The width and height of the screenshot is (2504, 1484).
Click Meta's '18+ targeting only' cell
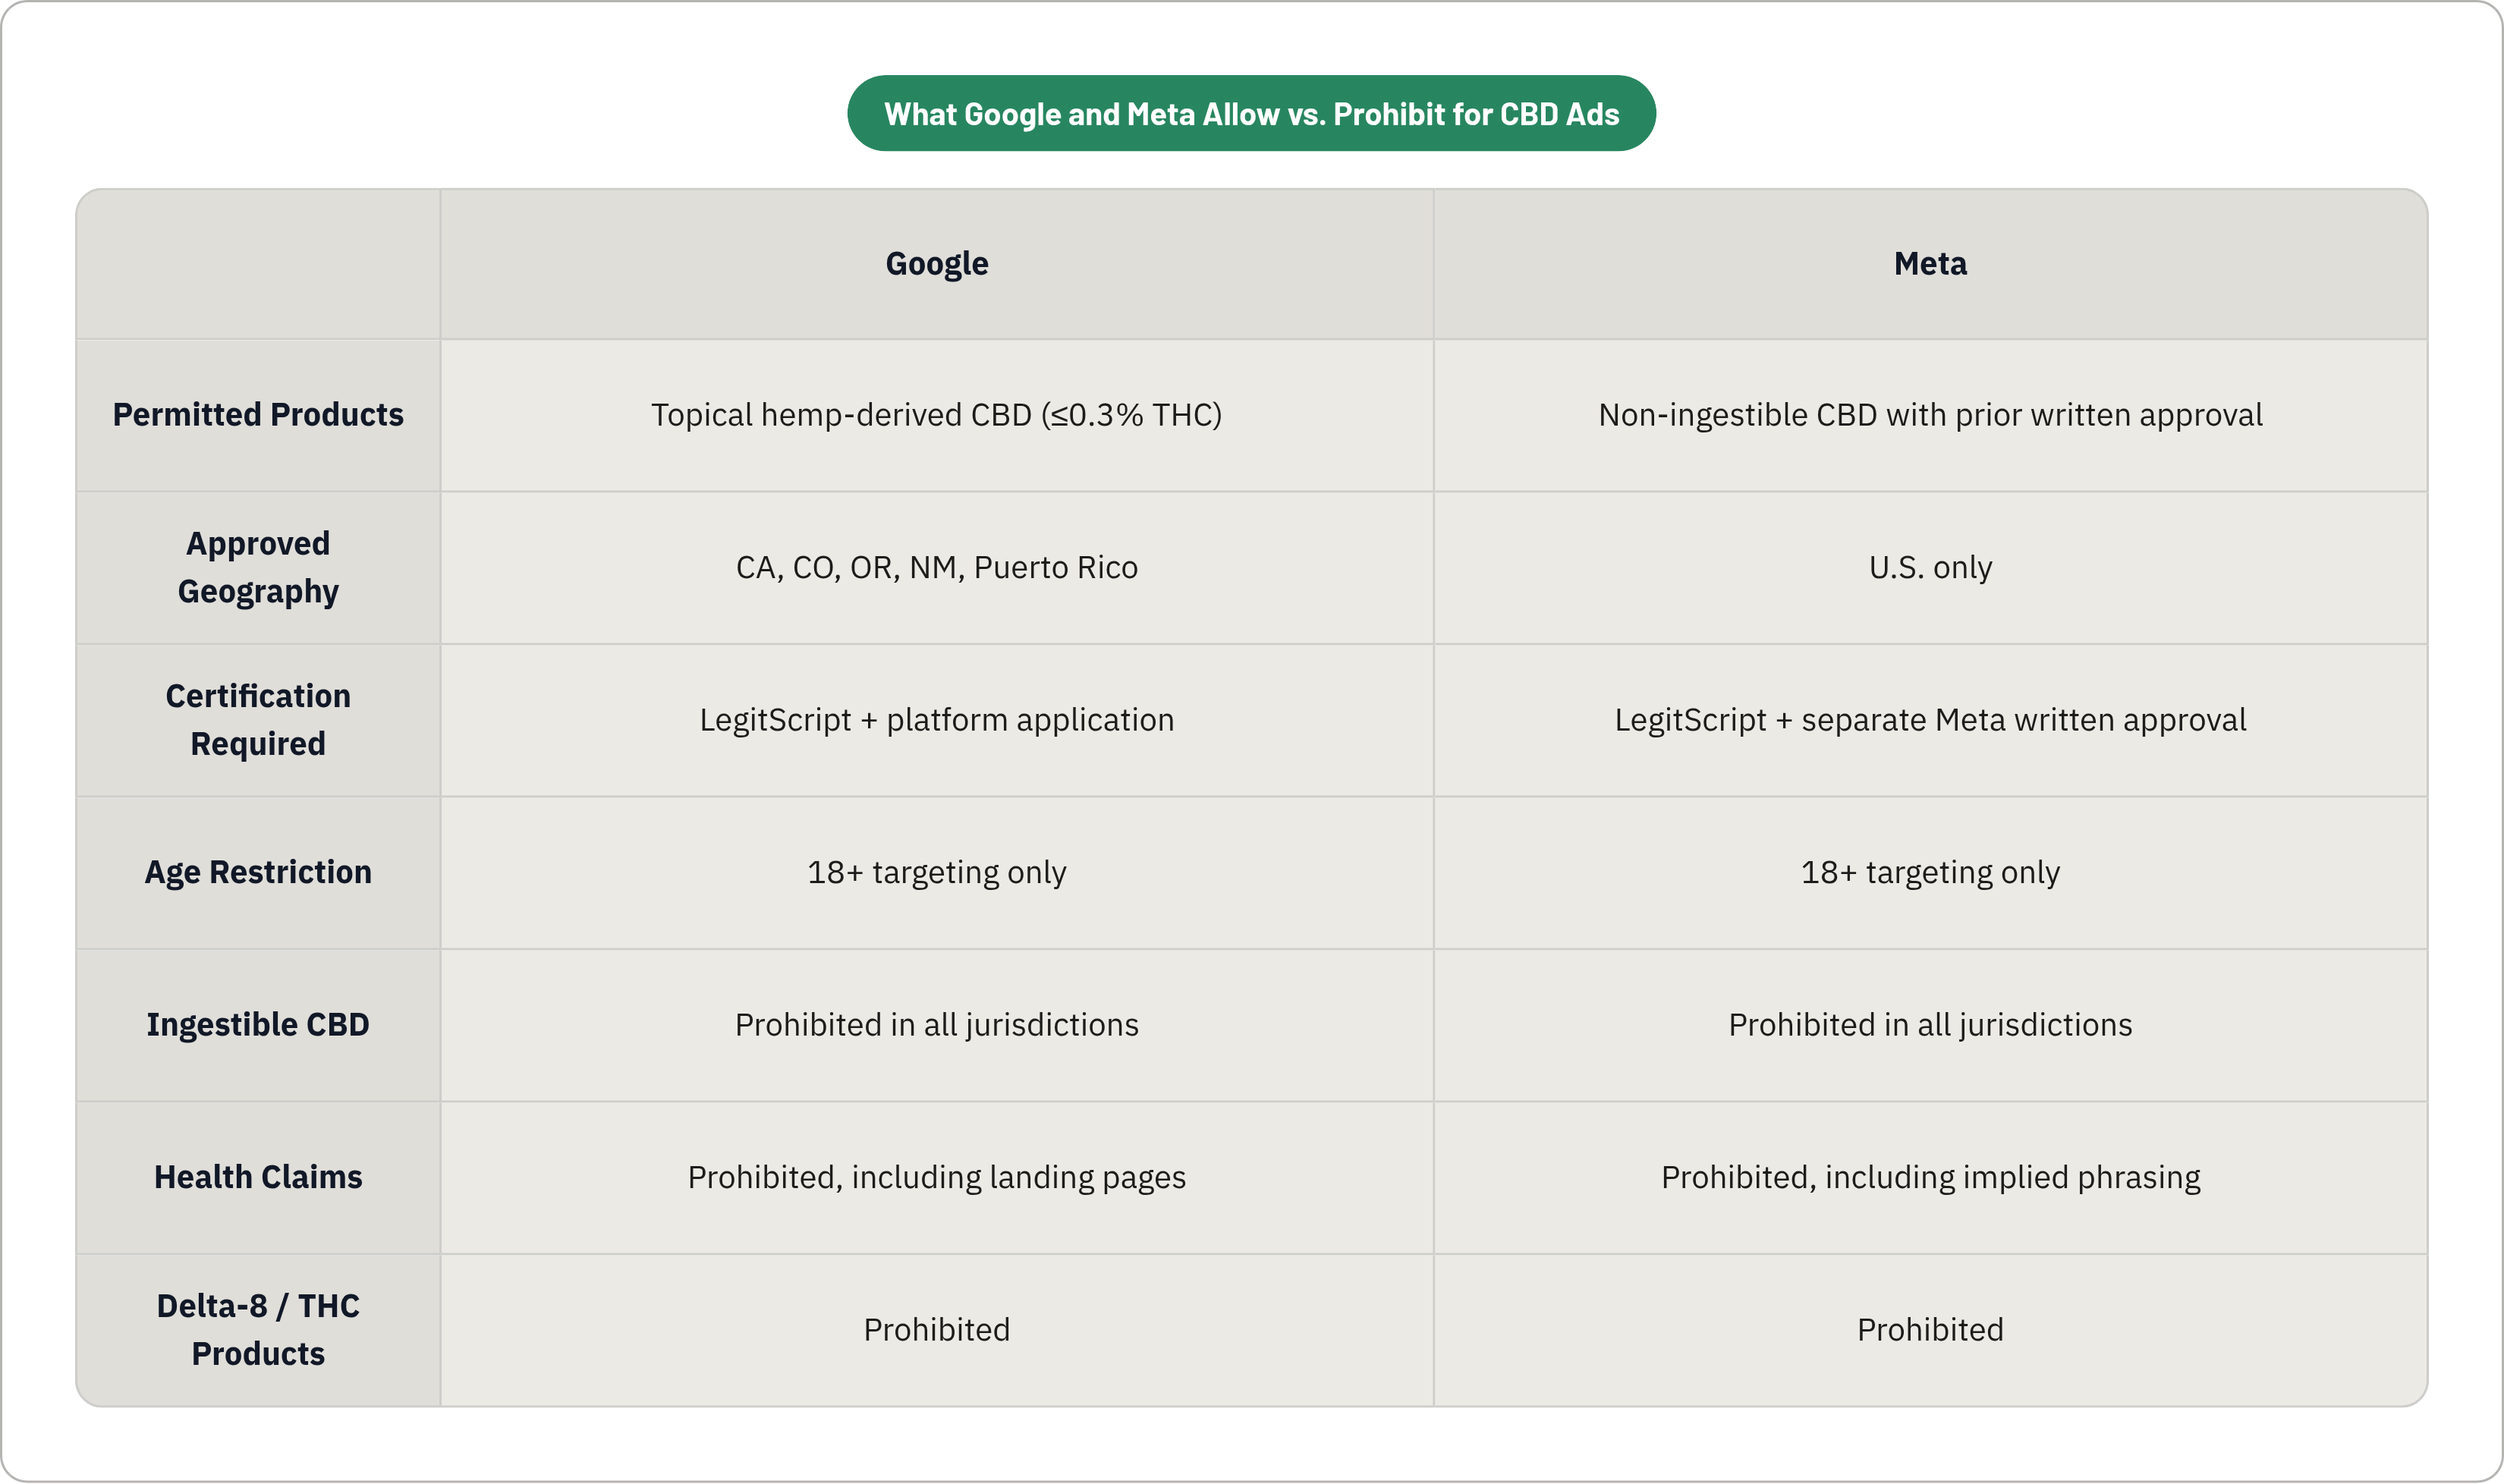1930,872
